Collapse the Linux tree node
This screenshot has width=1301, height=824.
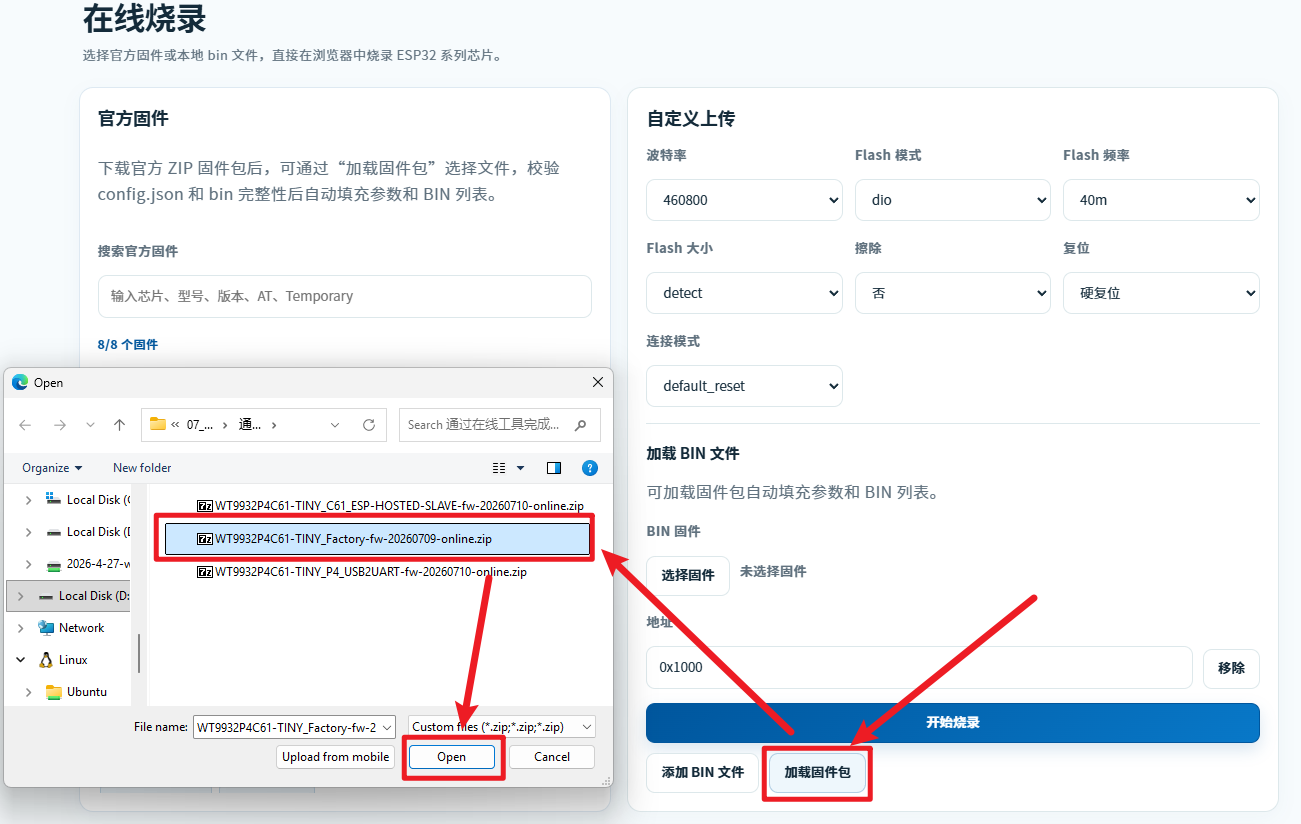[x=19, y=660]
